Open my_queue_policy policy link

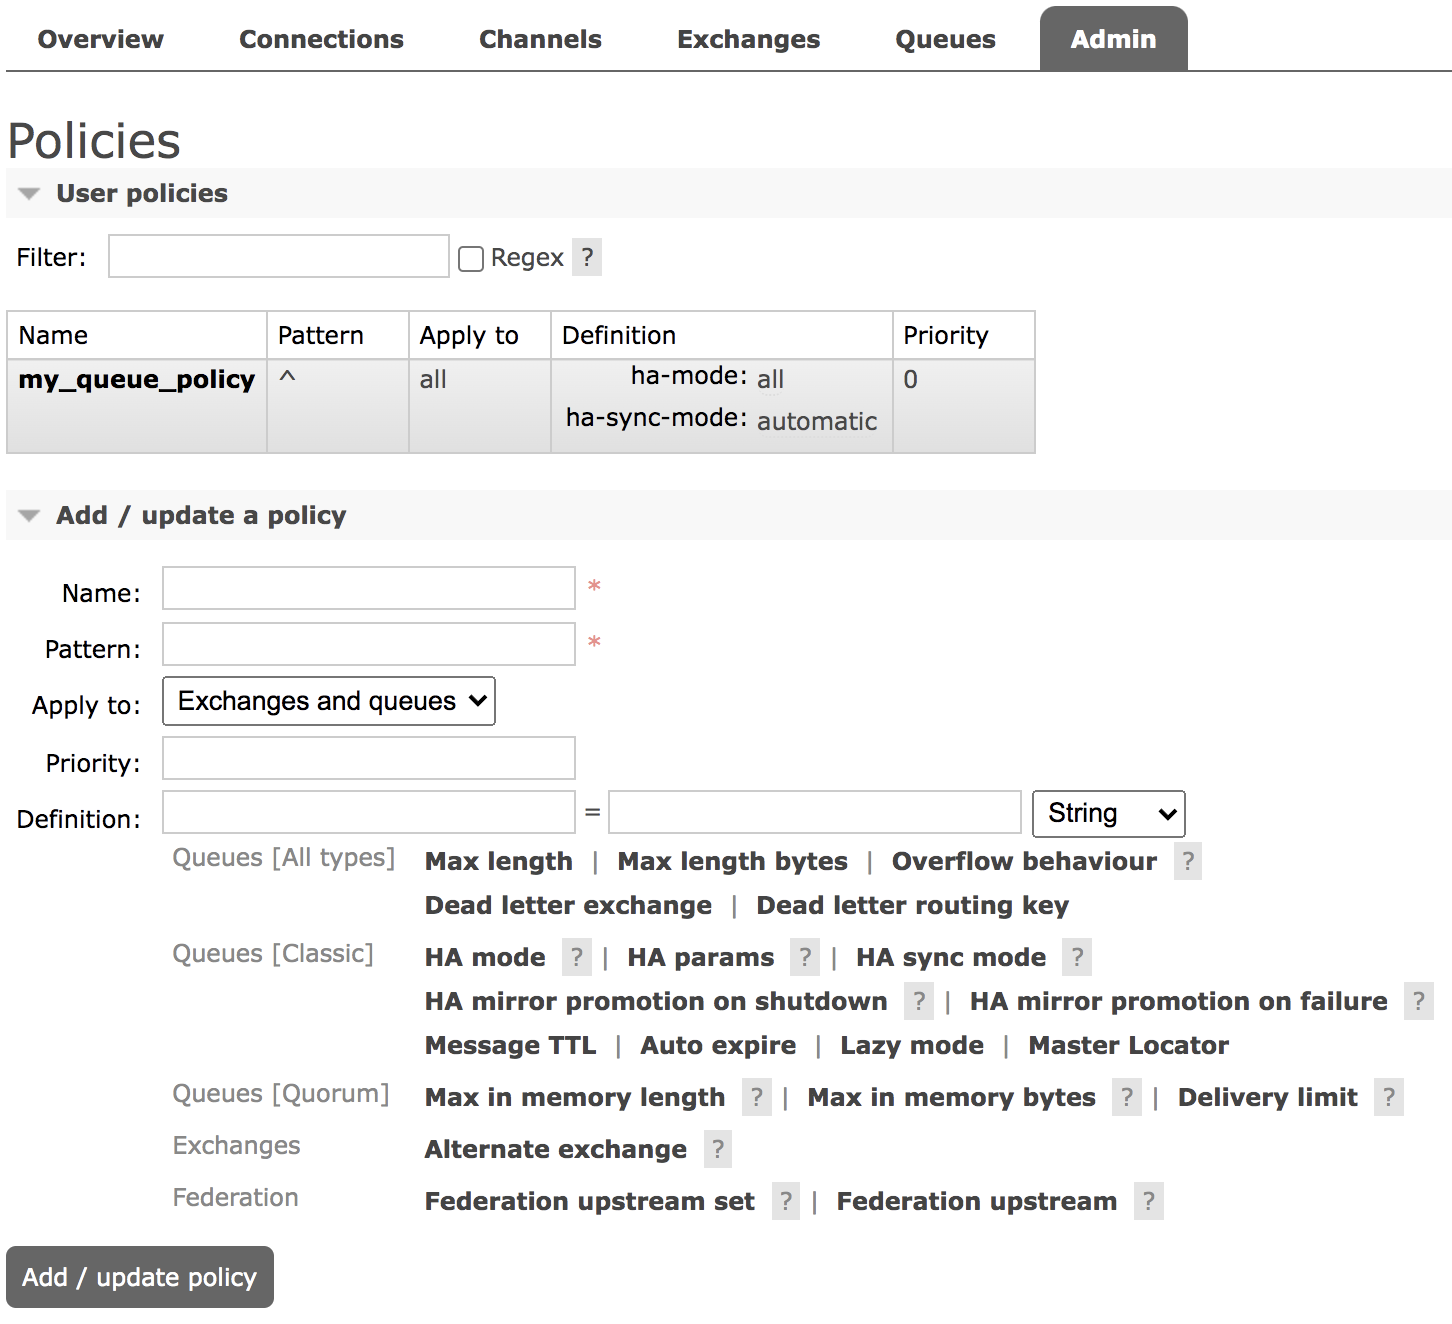137,380
